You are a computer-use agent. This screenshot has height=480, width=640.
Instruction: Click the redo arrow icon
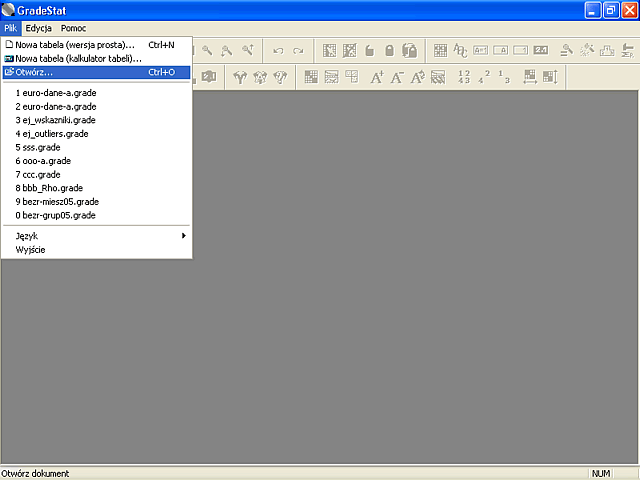point(298,51)
